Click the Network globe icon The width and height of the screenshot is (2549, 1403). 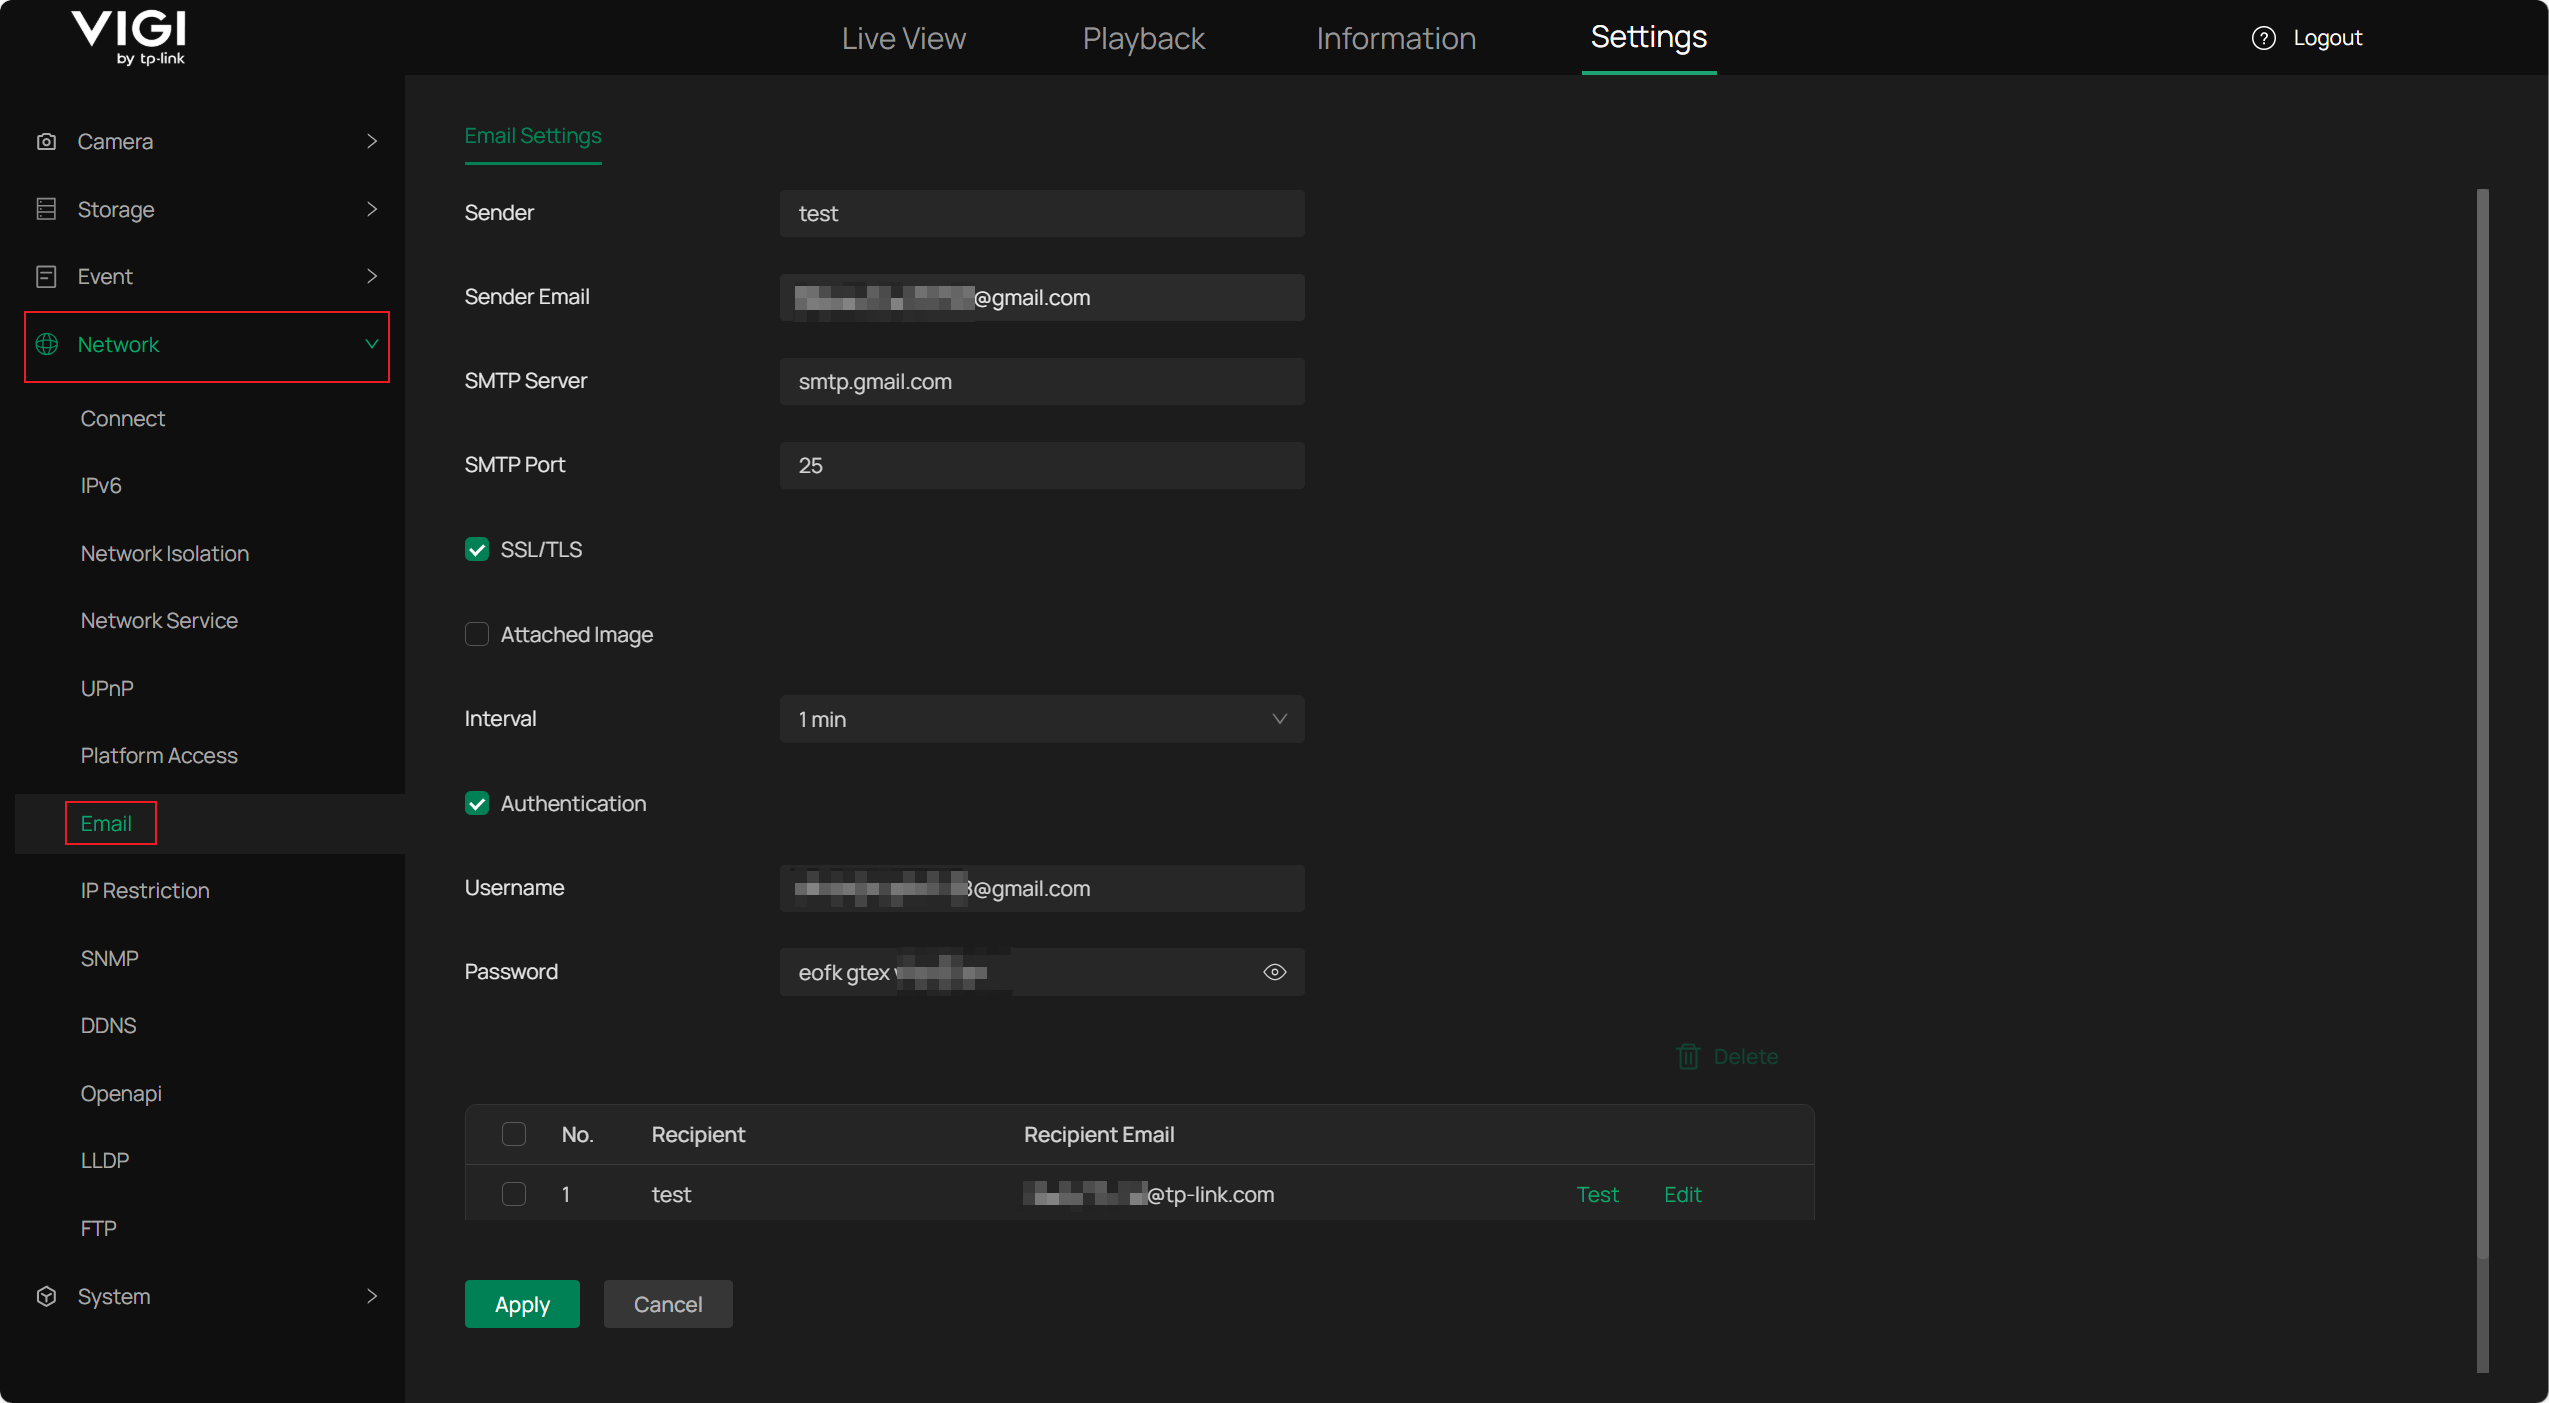[x=46, y=344]
